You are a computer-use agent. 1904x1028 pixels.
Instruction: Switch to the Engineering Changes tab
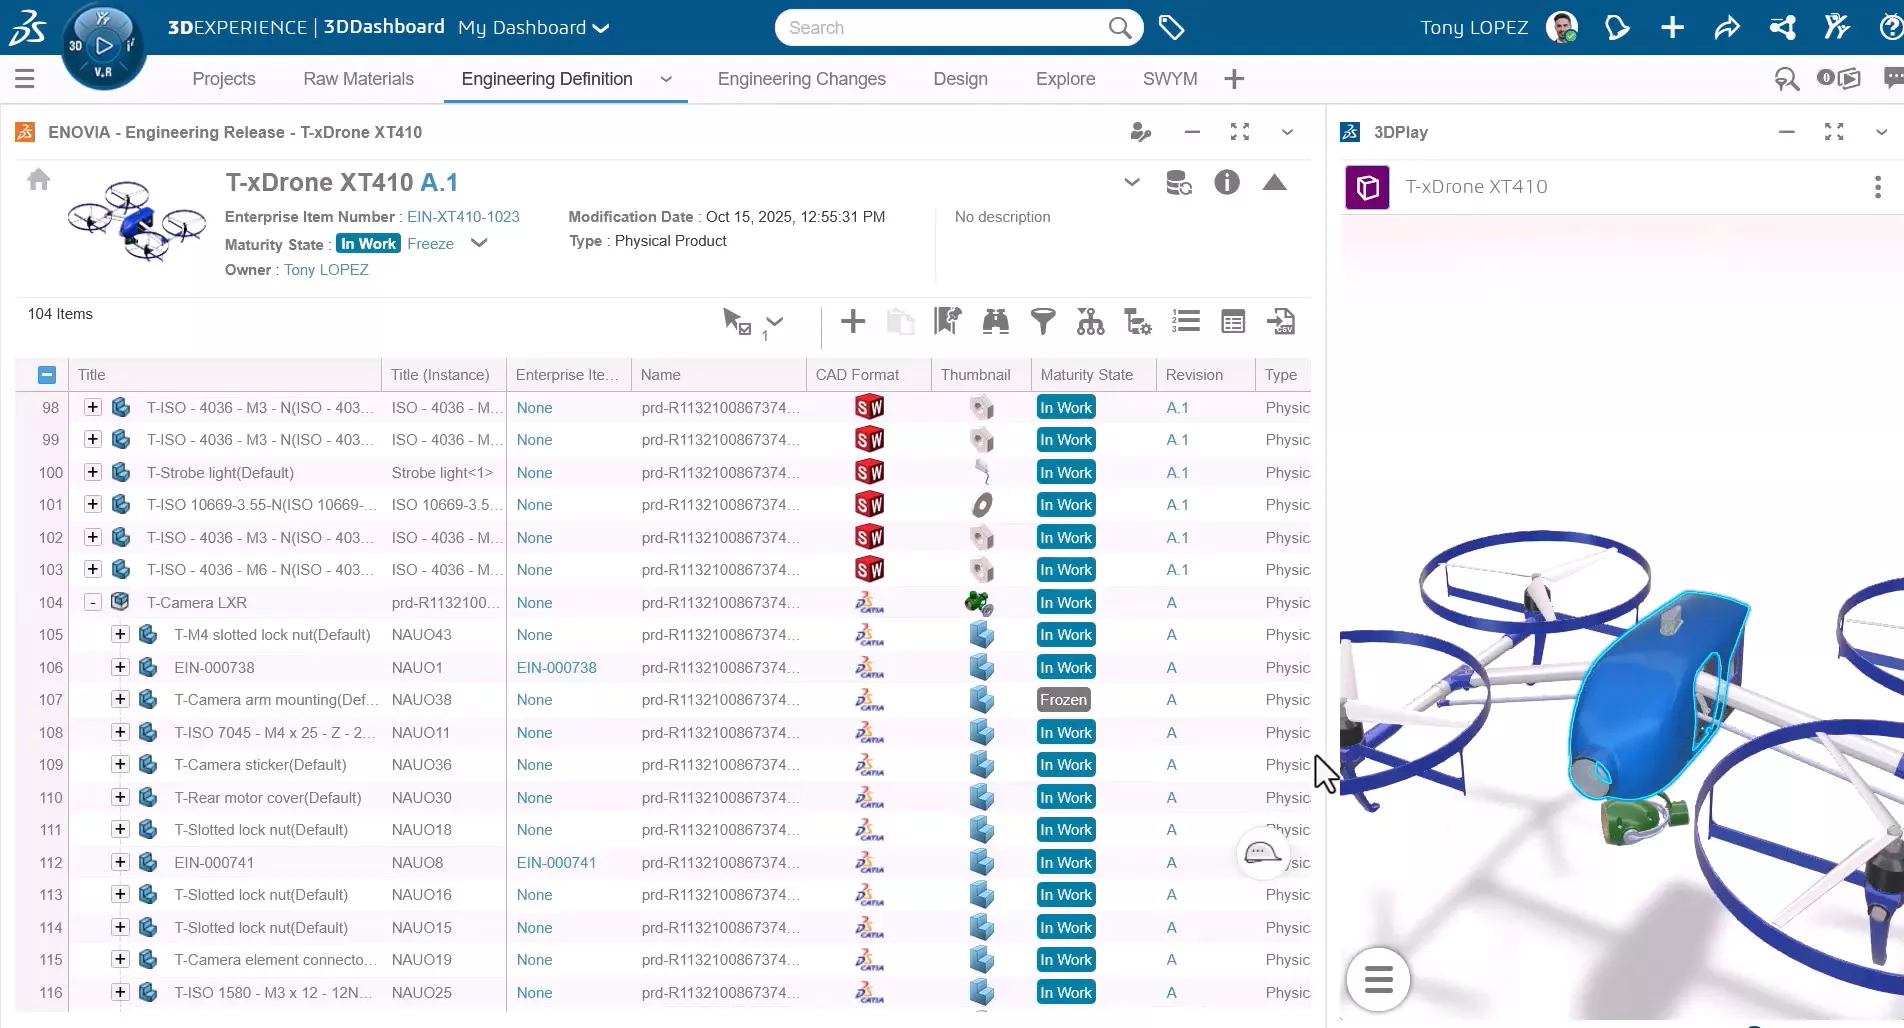[801, 79]
